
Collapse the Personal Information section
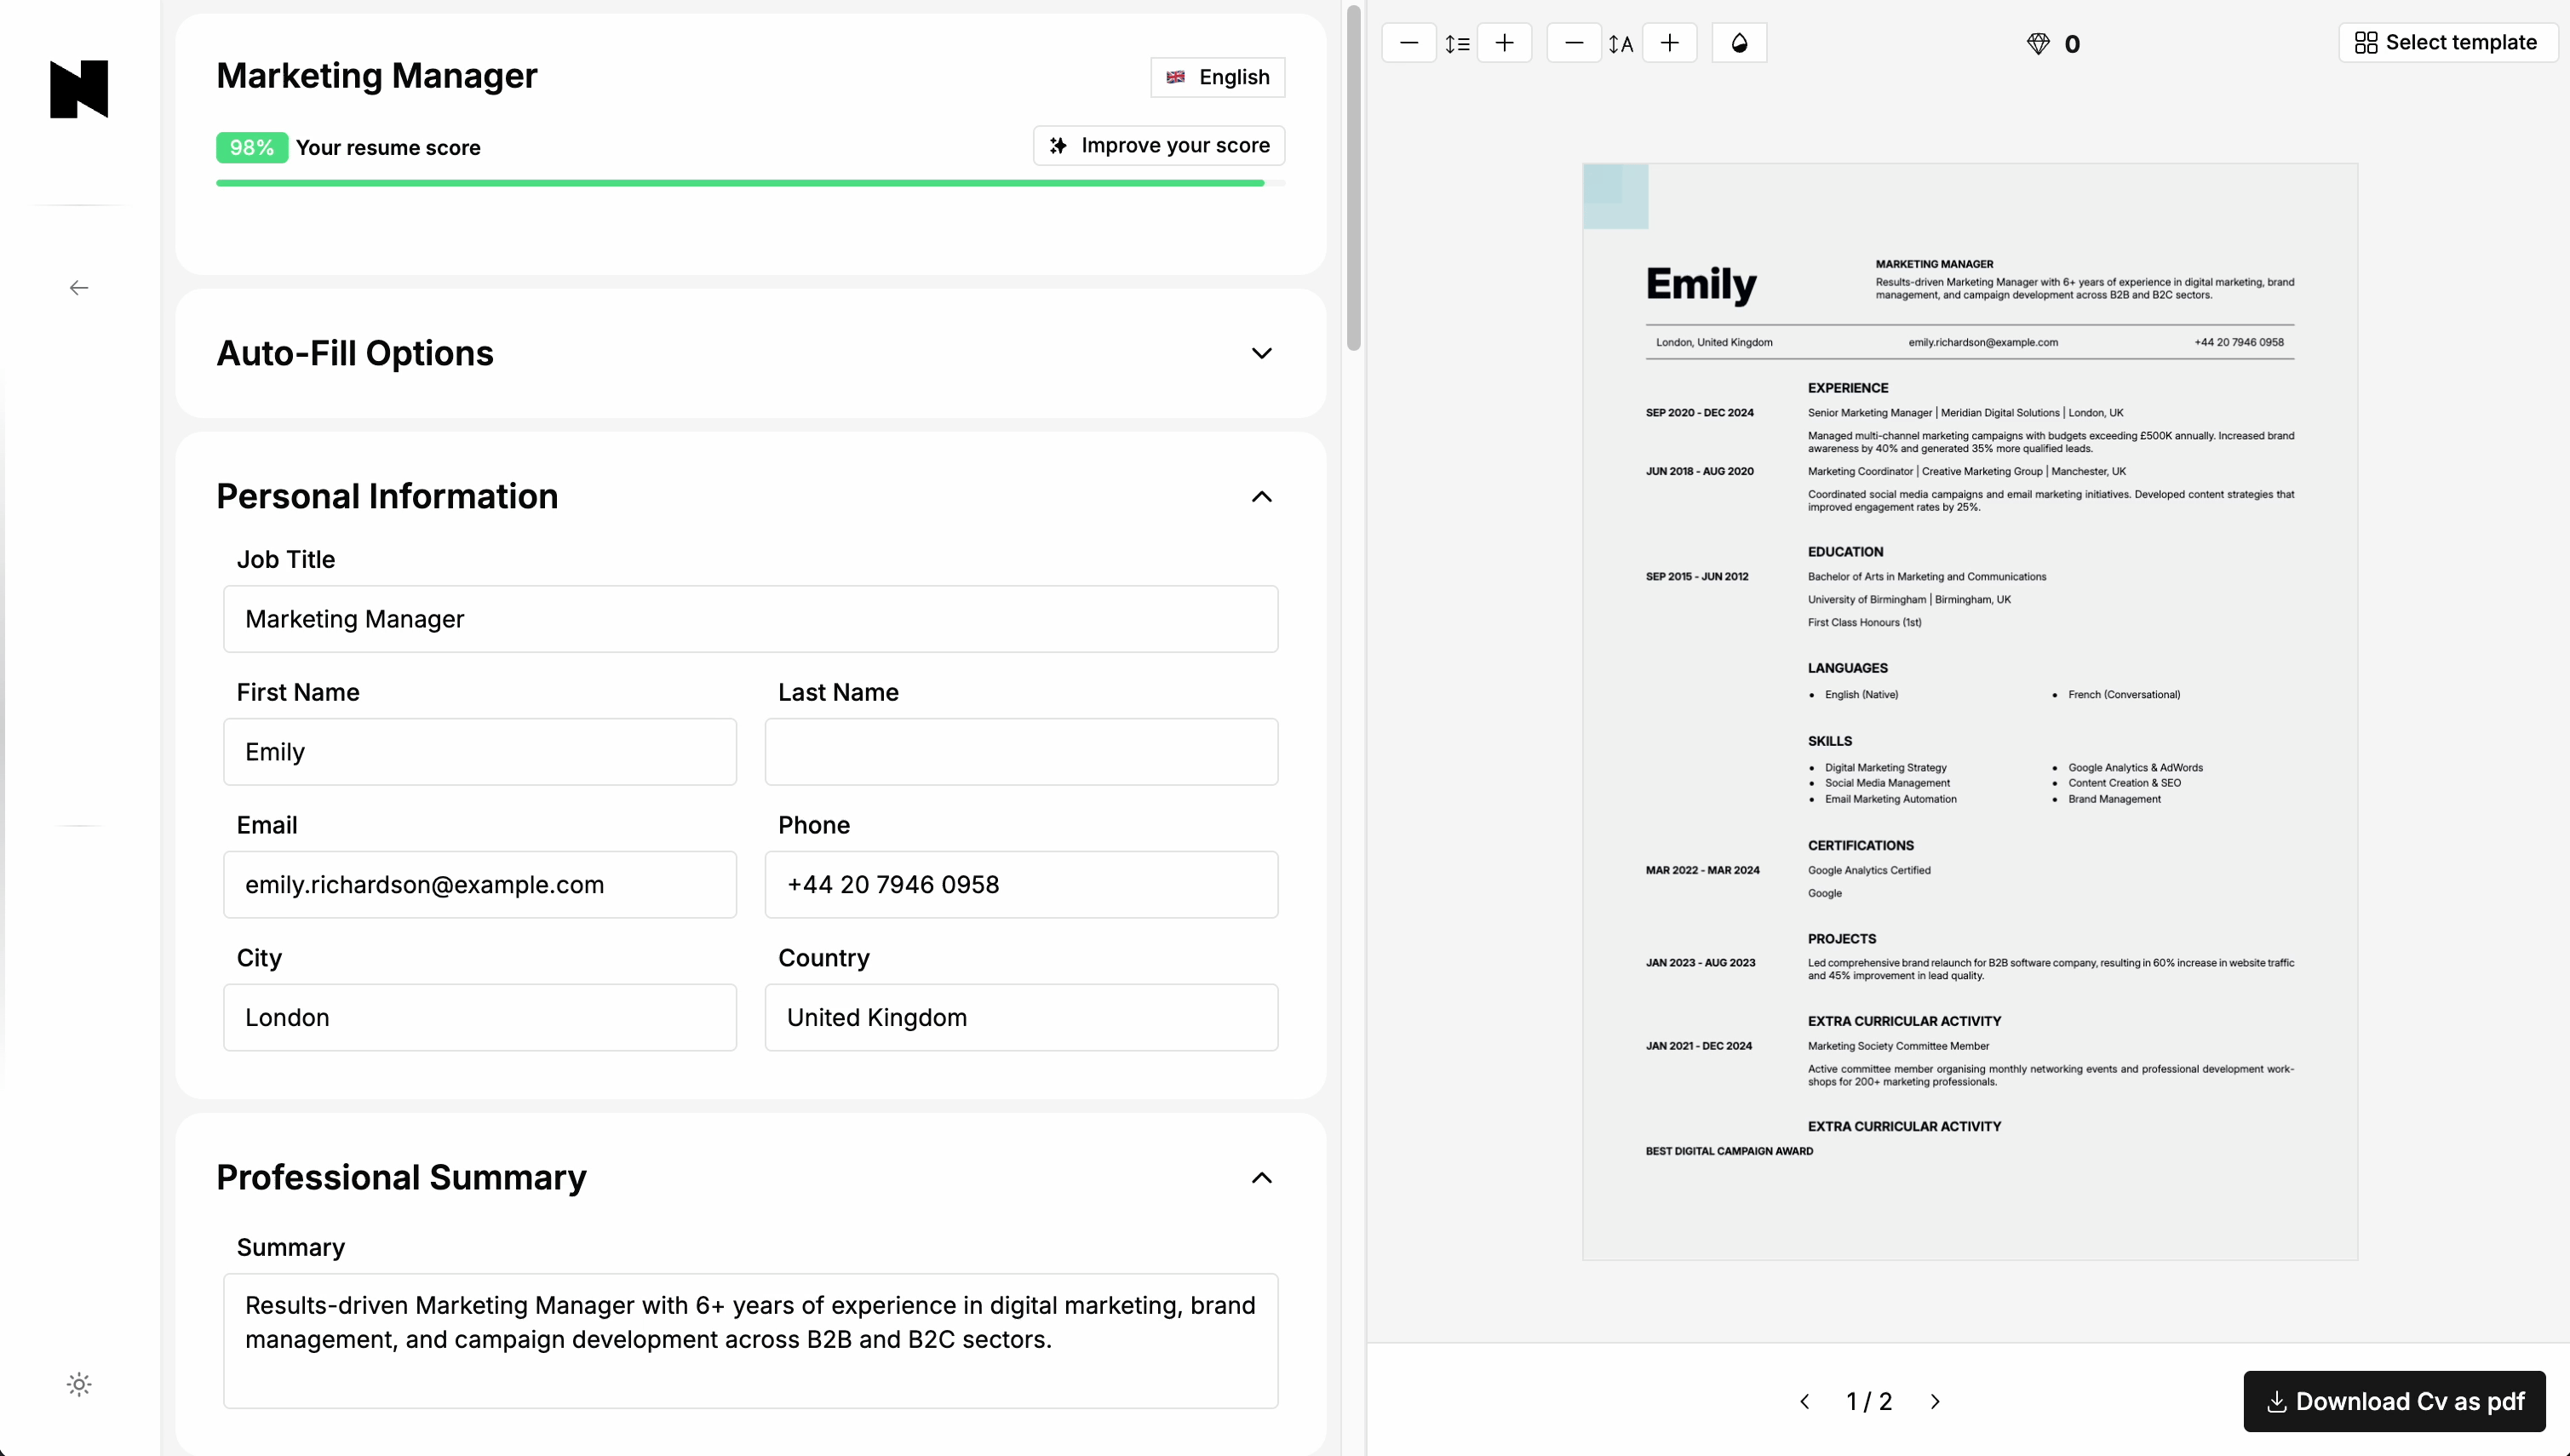[x=1262, y=497]
